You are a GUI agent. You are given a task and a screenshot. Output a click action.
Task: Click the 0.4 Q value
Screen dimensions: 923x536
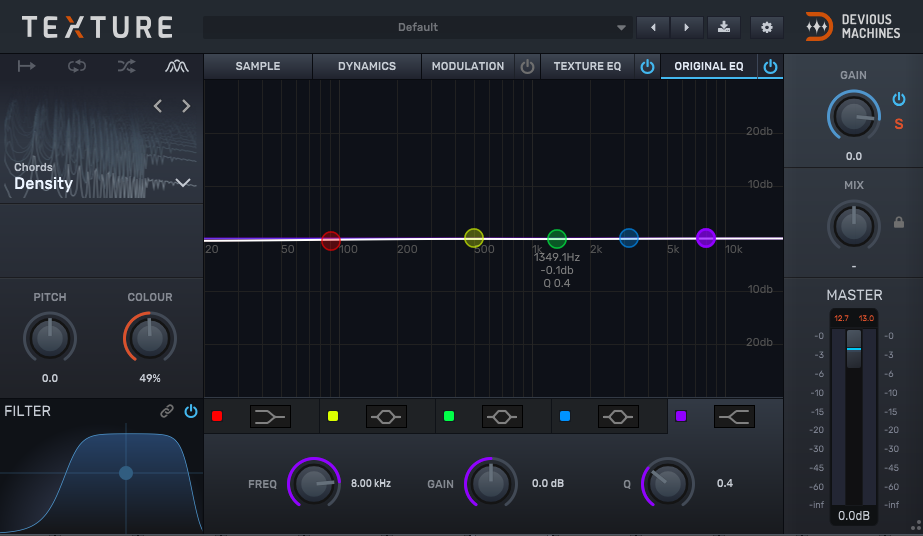click(x=725, y=483)
